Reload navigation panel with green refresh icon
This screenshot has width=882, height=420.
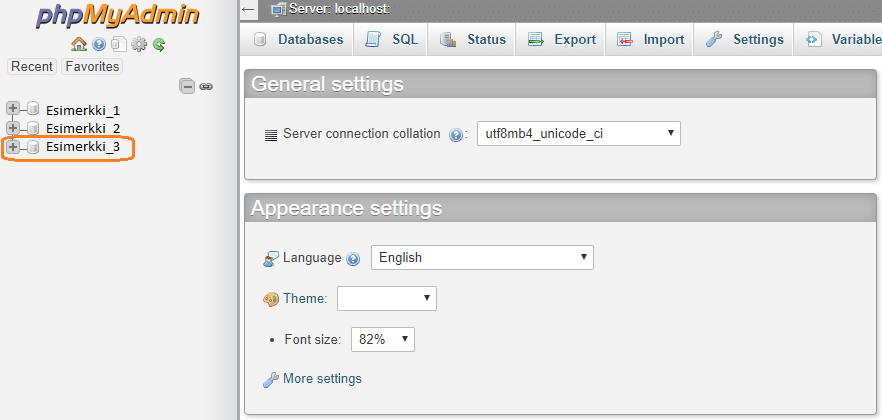(x=159, y=44)
